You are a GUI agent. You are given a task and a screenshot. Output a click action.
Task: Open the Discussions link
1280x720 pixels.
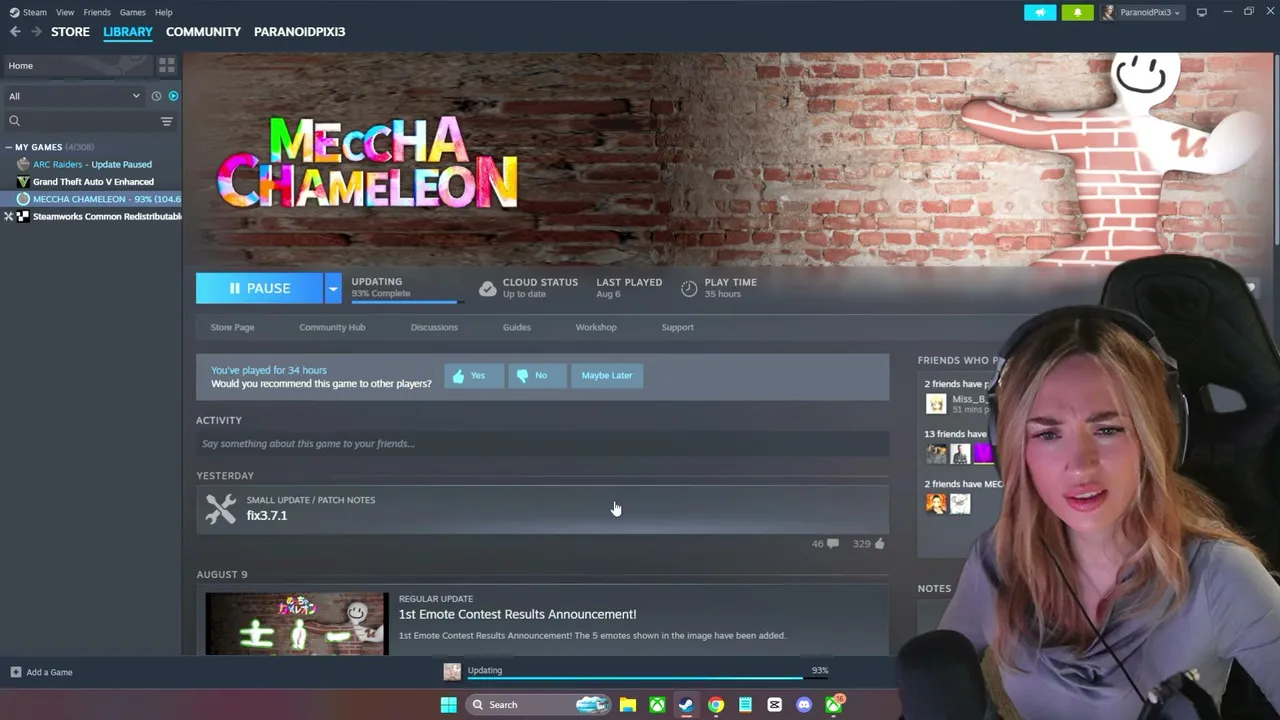tap(434, 327)
